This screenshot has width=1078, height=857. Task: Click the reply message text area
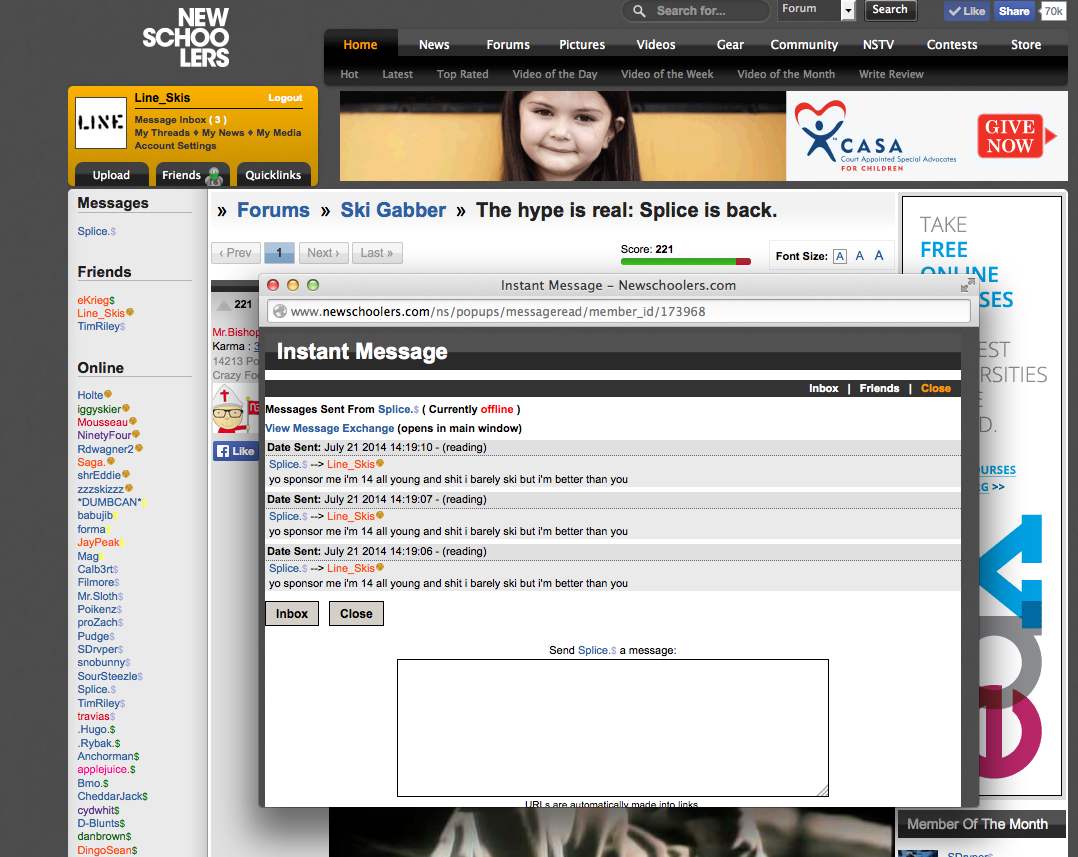pos(612,727)
